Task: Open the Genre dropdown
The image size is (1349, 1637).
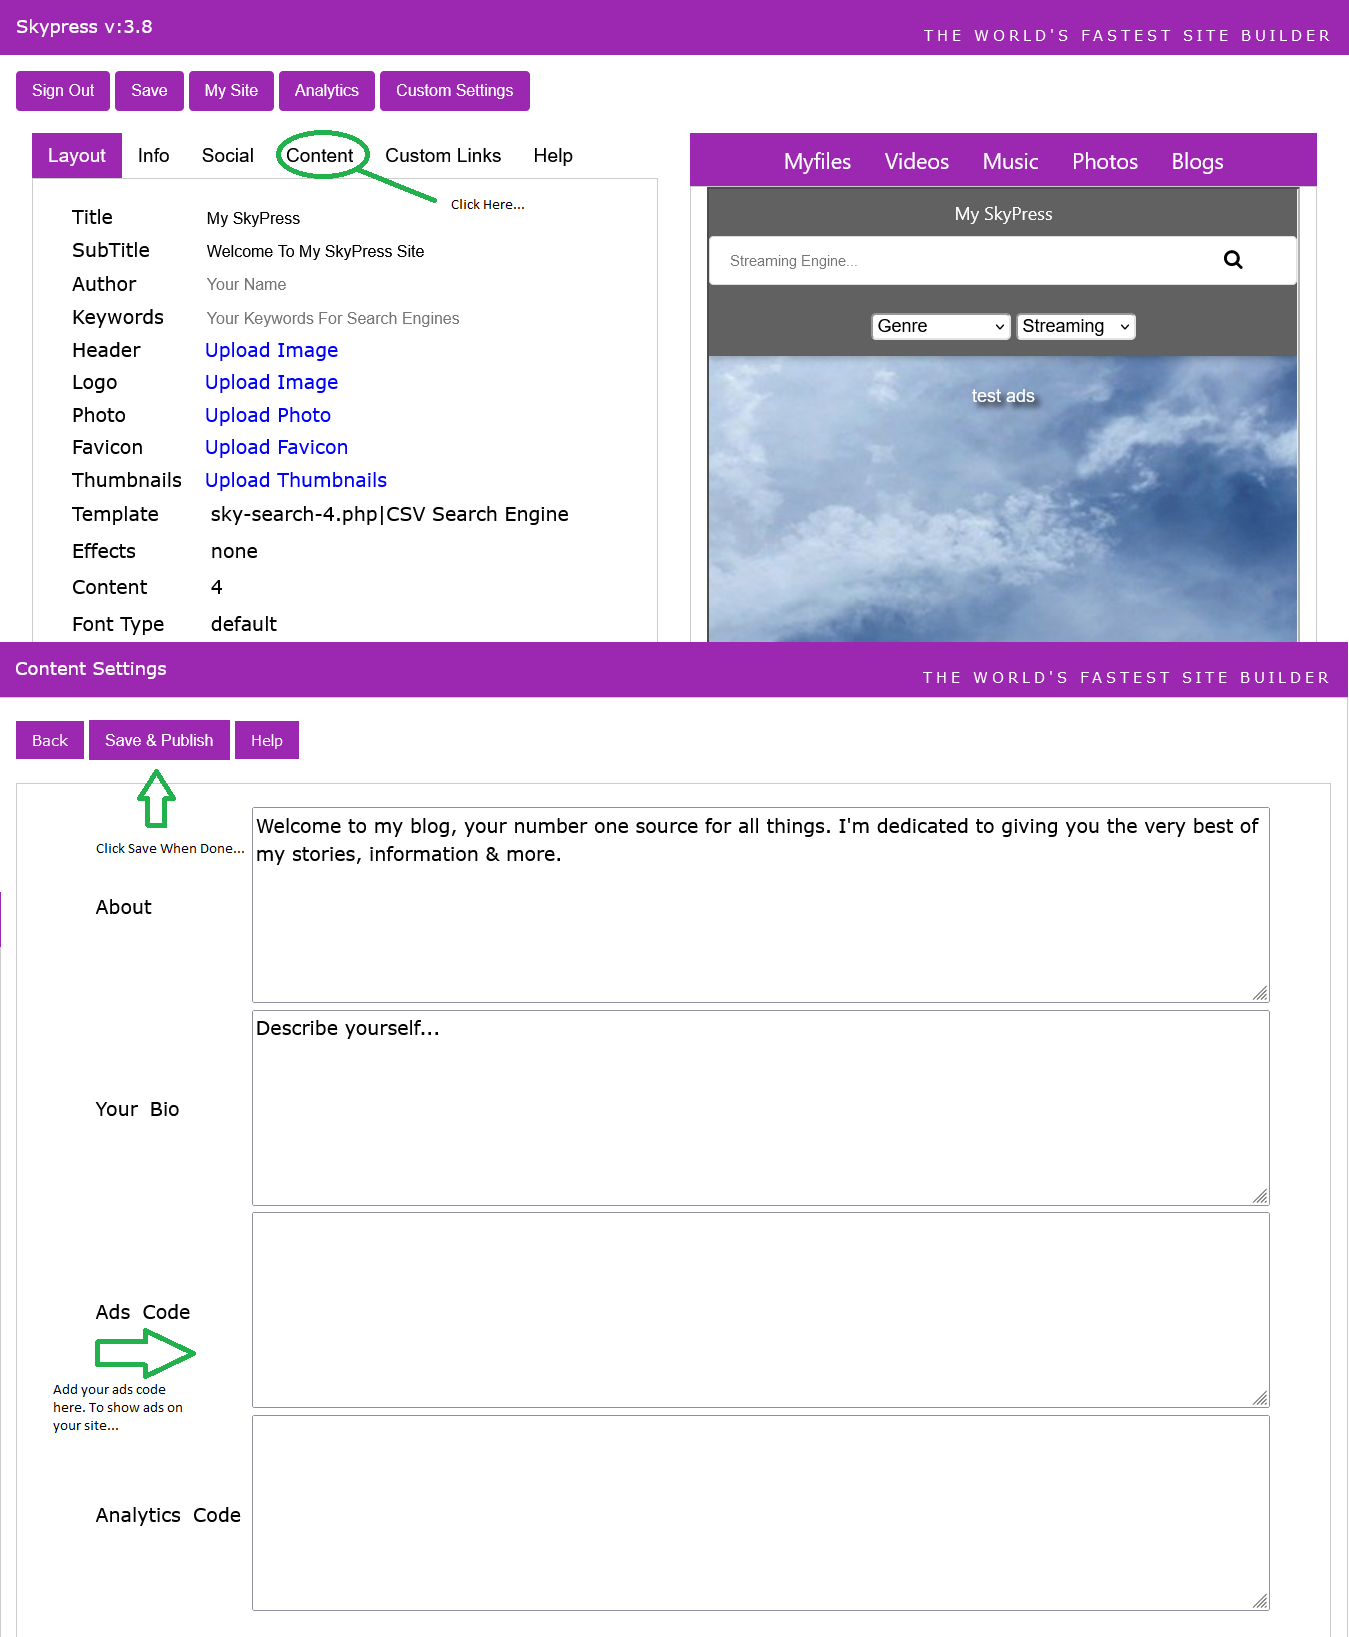Action: tap(941, 326)
